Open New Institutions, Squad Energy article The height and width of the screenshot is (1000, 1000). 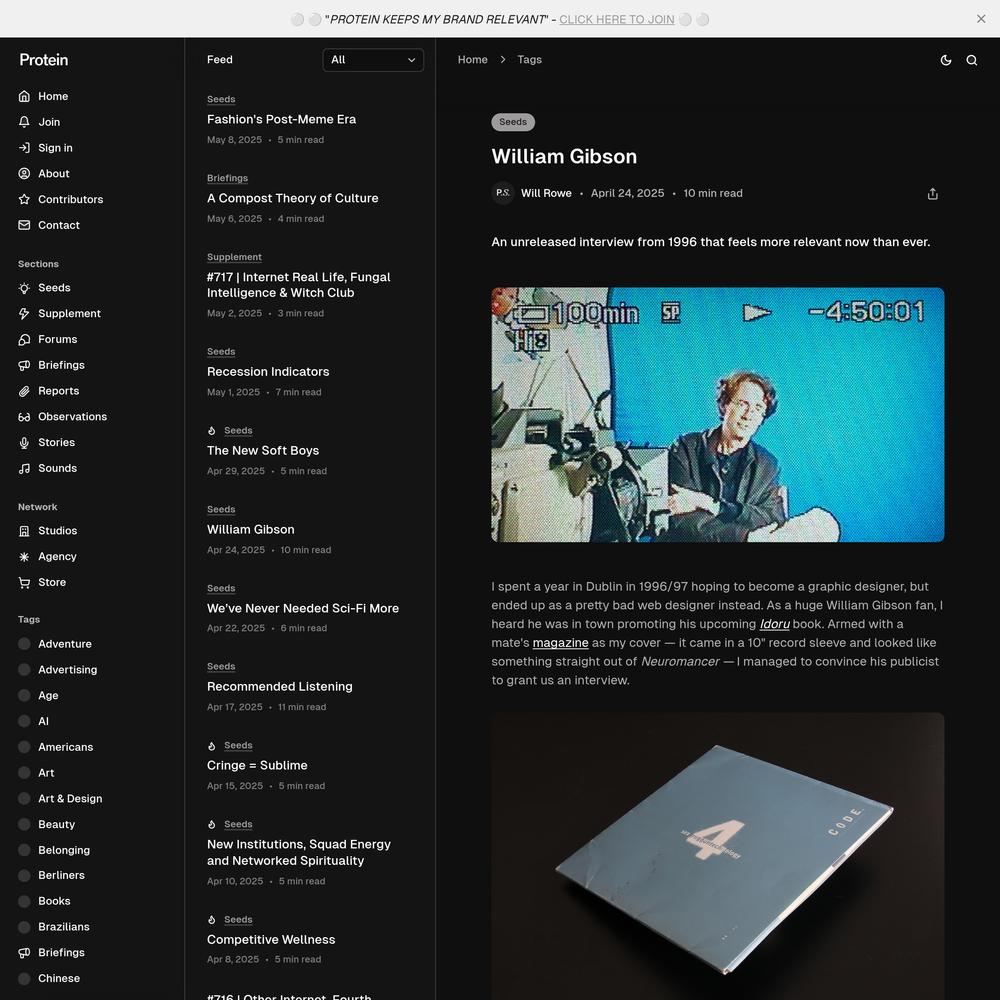[298, 853]
